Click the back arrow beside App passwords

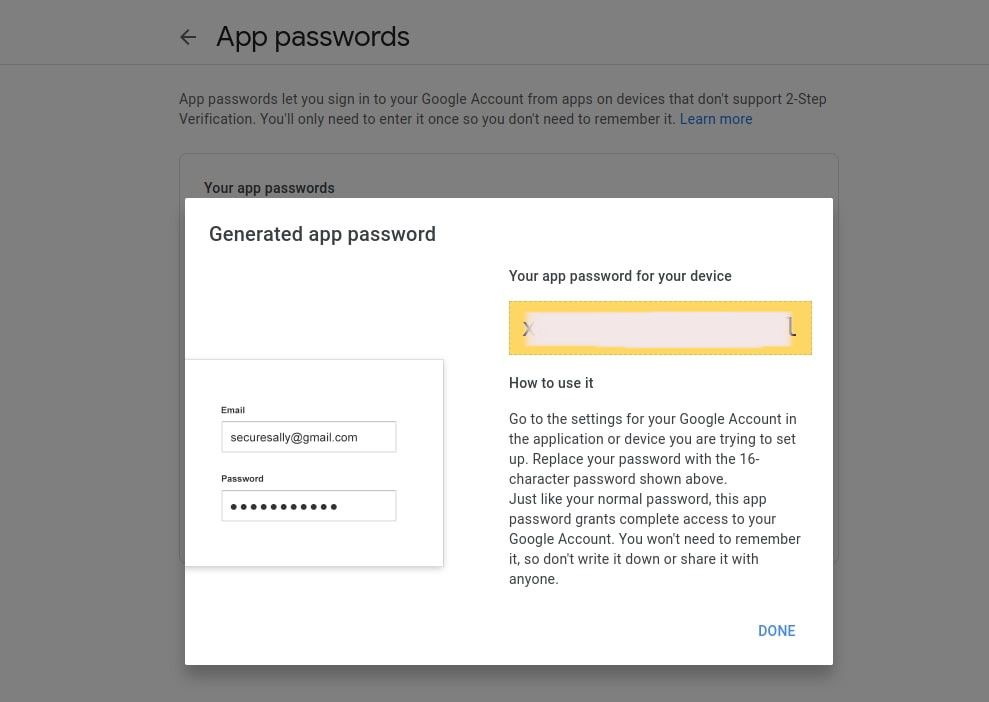[188, 38]
